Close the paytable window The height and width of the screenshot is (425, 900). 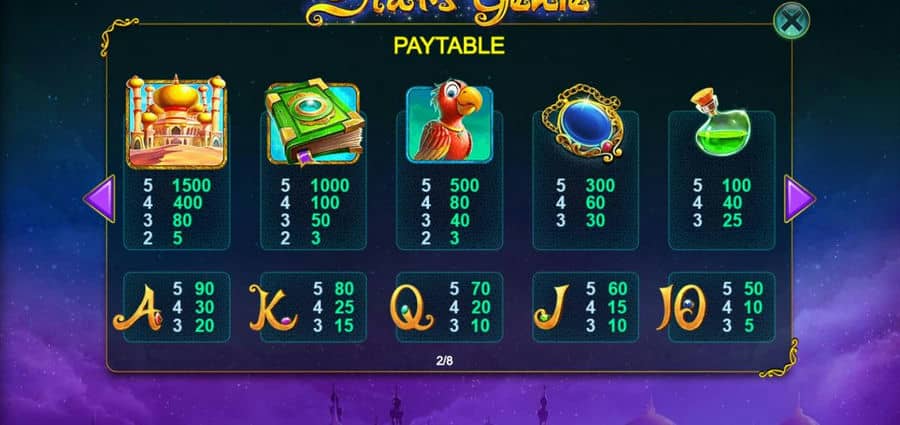[x=792, y=21]
